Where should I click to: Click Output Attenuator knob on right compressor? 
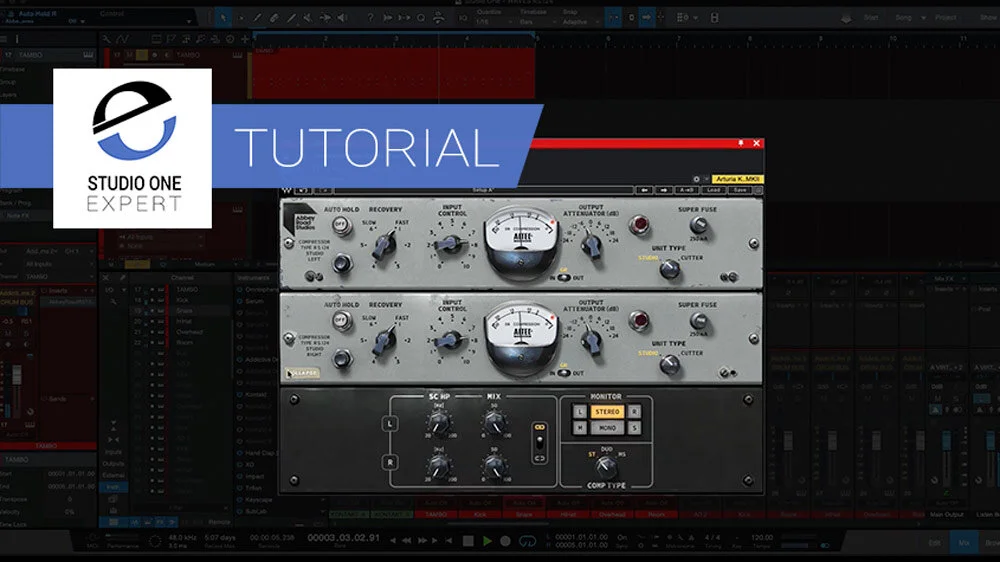(591, 340)
